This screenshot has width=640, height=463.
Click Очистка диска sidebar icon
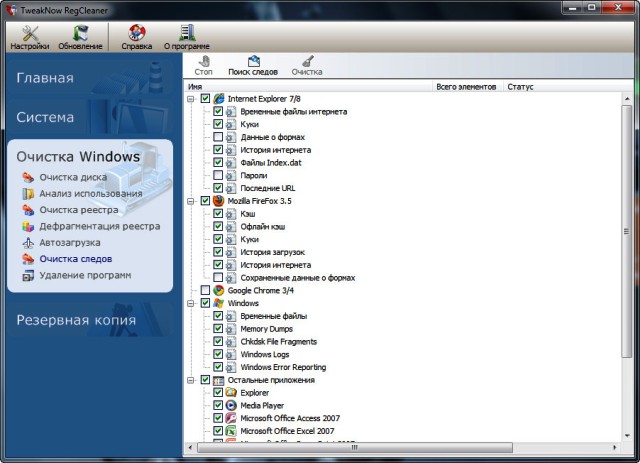click(x=28, y=177)
